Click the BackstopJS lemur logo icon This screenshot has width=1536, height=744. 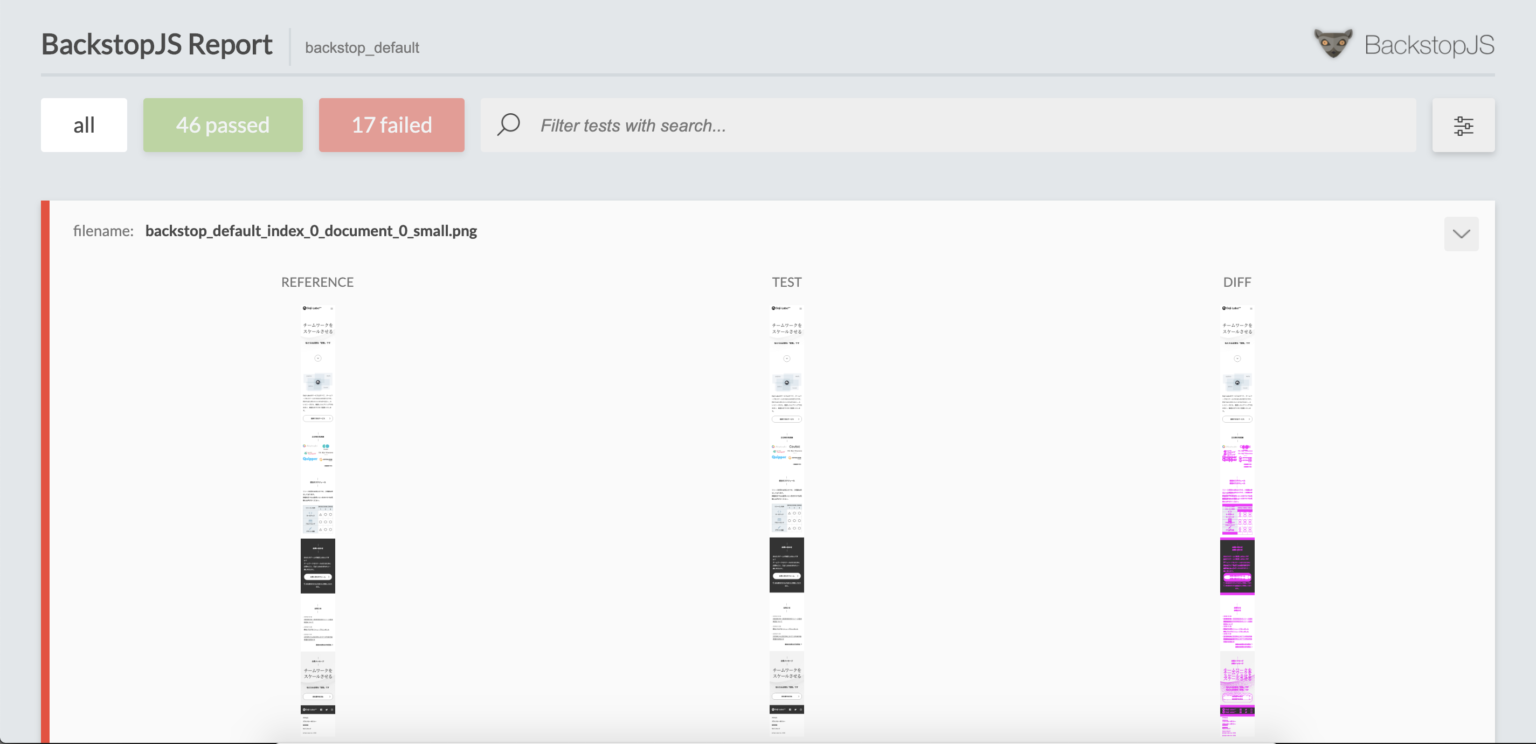pos(1333,44)
